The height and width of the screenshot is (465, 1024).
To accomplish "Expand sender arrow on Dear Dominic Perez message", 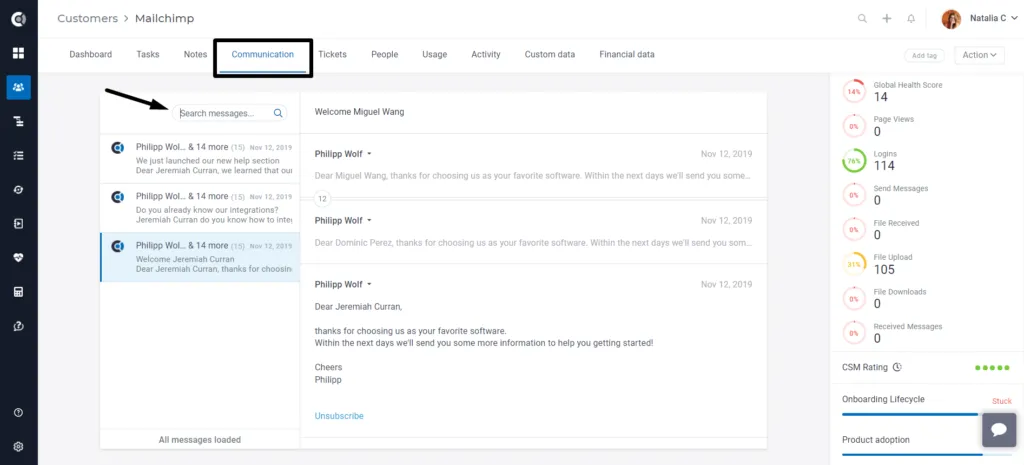I will (x=369, y=221).
